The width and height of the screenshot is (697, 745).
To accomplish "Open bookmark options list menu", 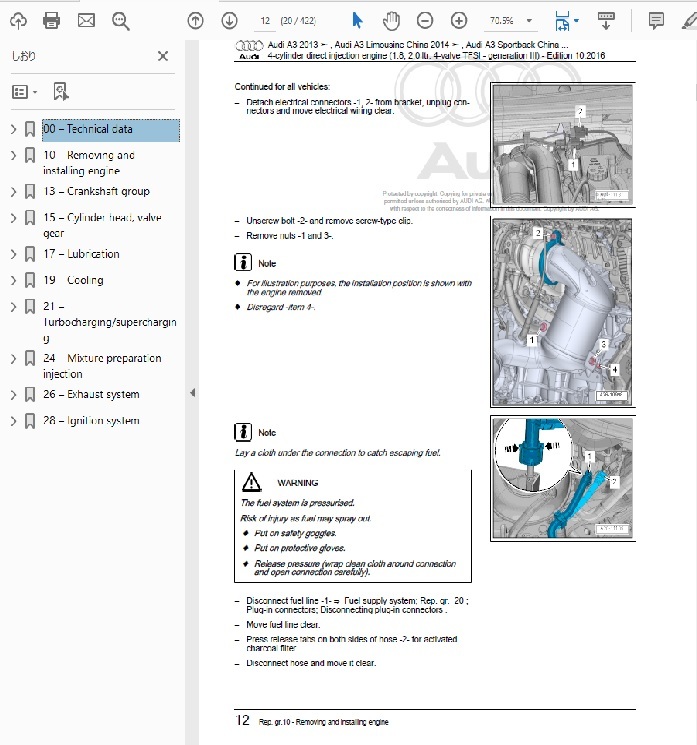I will pyautogui.click(x=24, y=92).
